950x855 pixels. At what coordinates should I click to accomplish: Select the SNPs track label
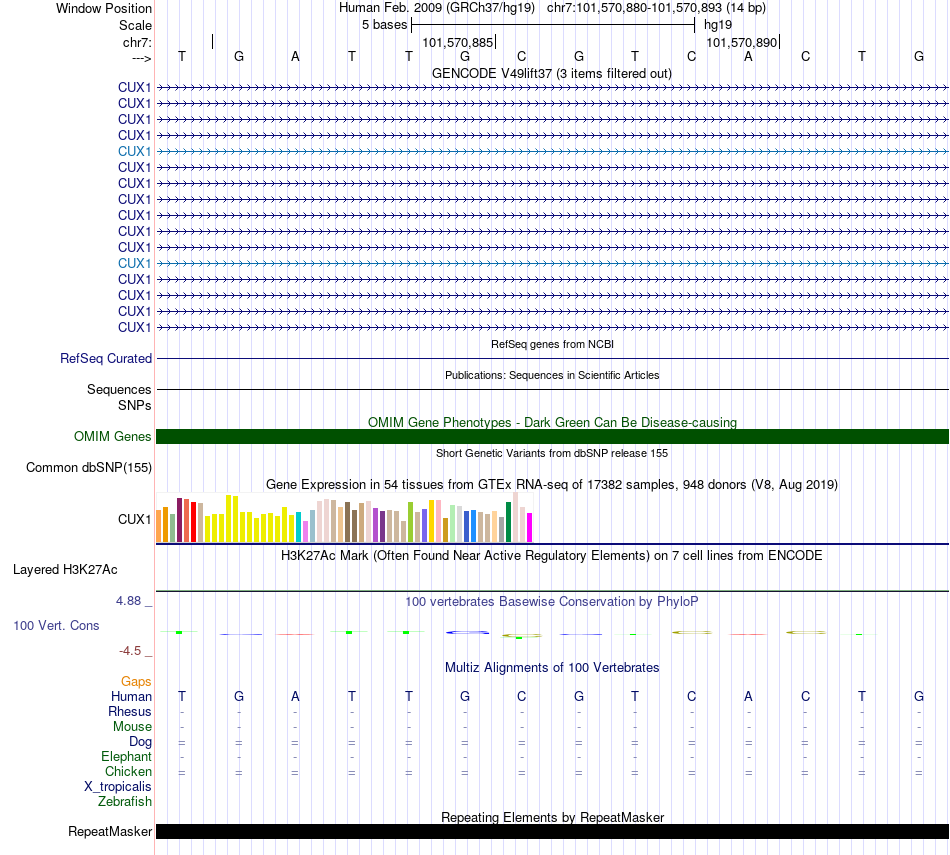tap(135, 405)
